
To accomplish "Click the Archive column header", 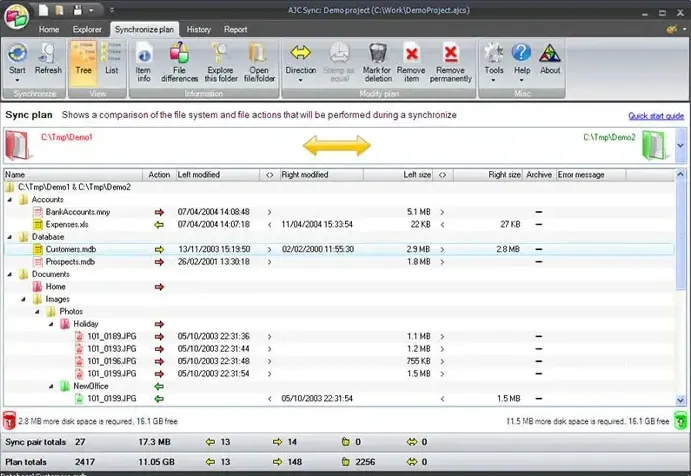I will point(539,175).
